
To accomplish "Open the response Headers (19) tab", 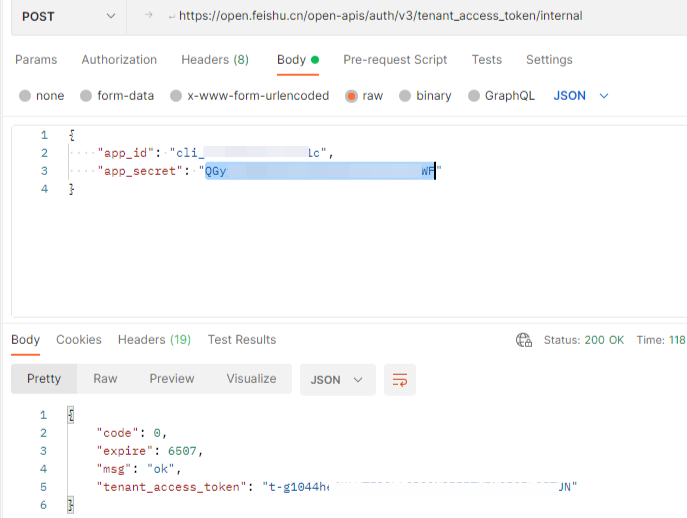I will click(x=155, y=340).
